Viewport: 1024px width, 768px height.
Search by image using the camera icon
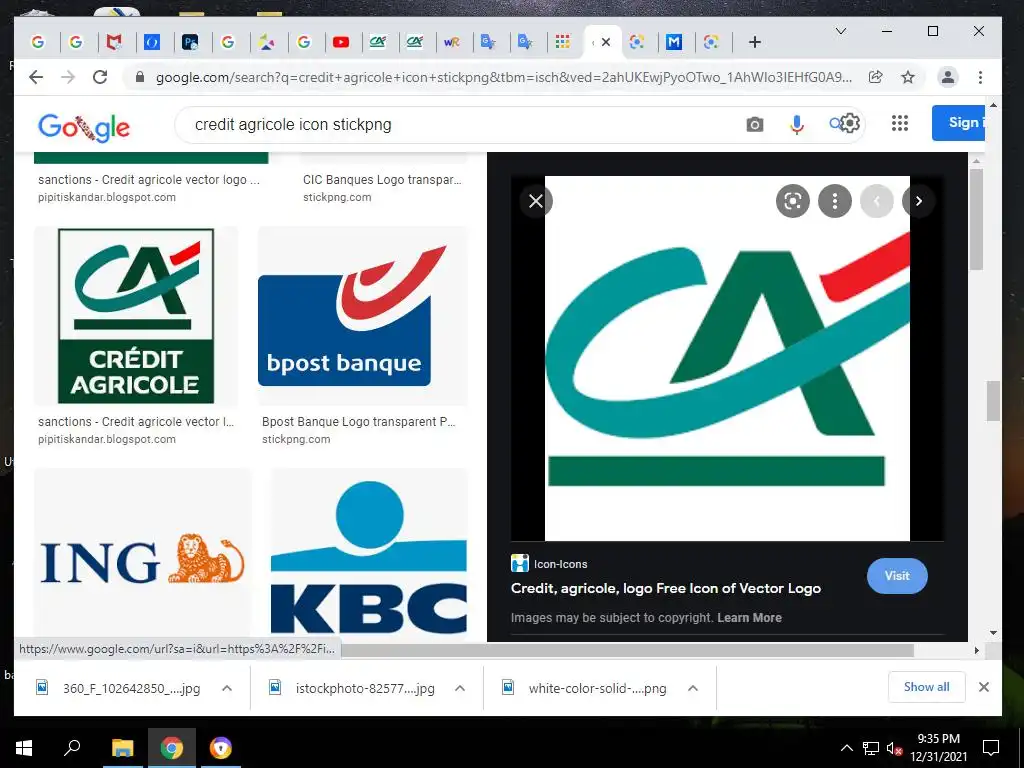click(755, 124)
